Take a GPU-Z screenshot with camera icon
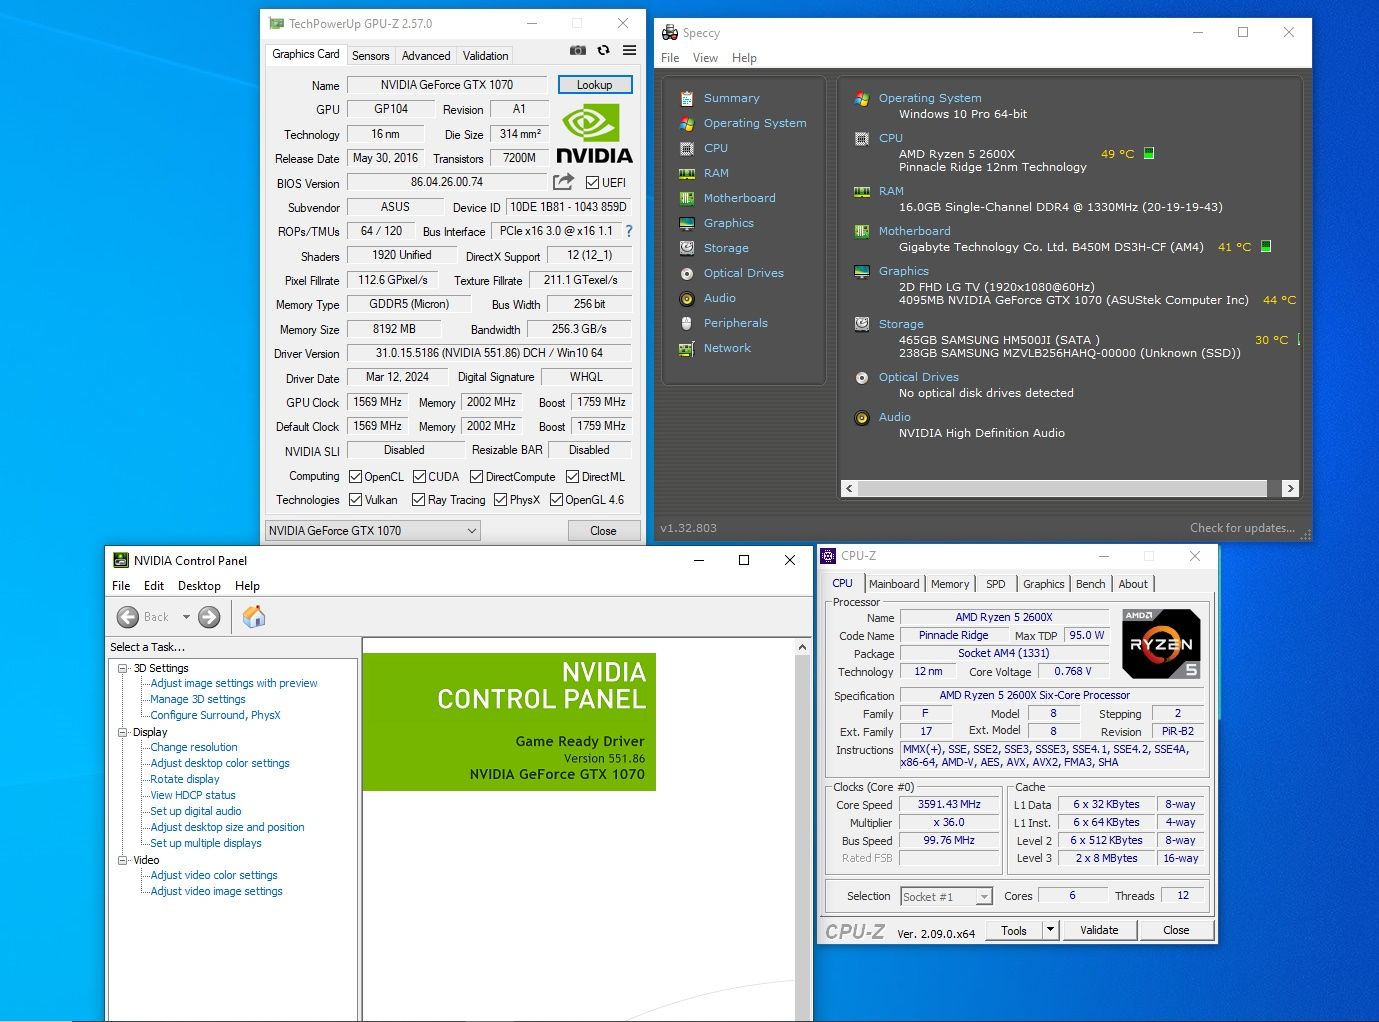The image size is (1379, 1022). click(577, 50)
